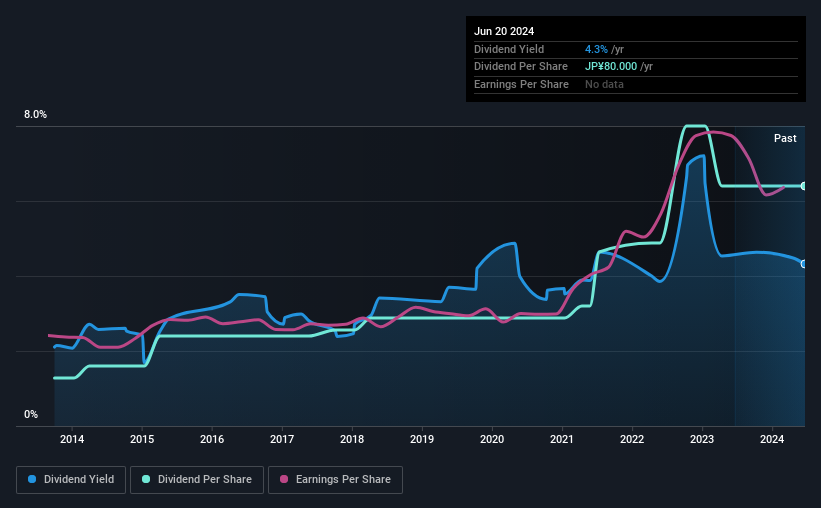The image size is (821, 508).
Task: Select the 2020 x-axis year label
Action: click(492, 439)
